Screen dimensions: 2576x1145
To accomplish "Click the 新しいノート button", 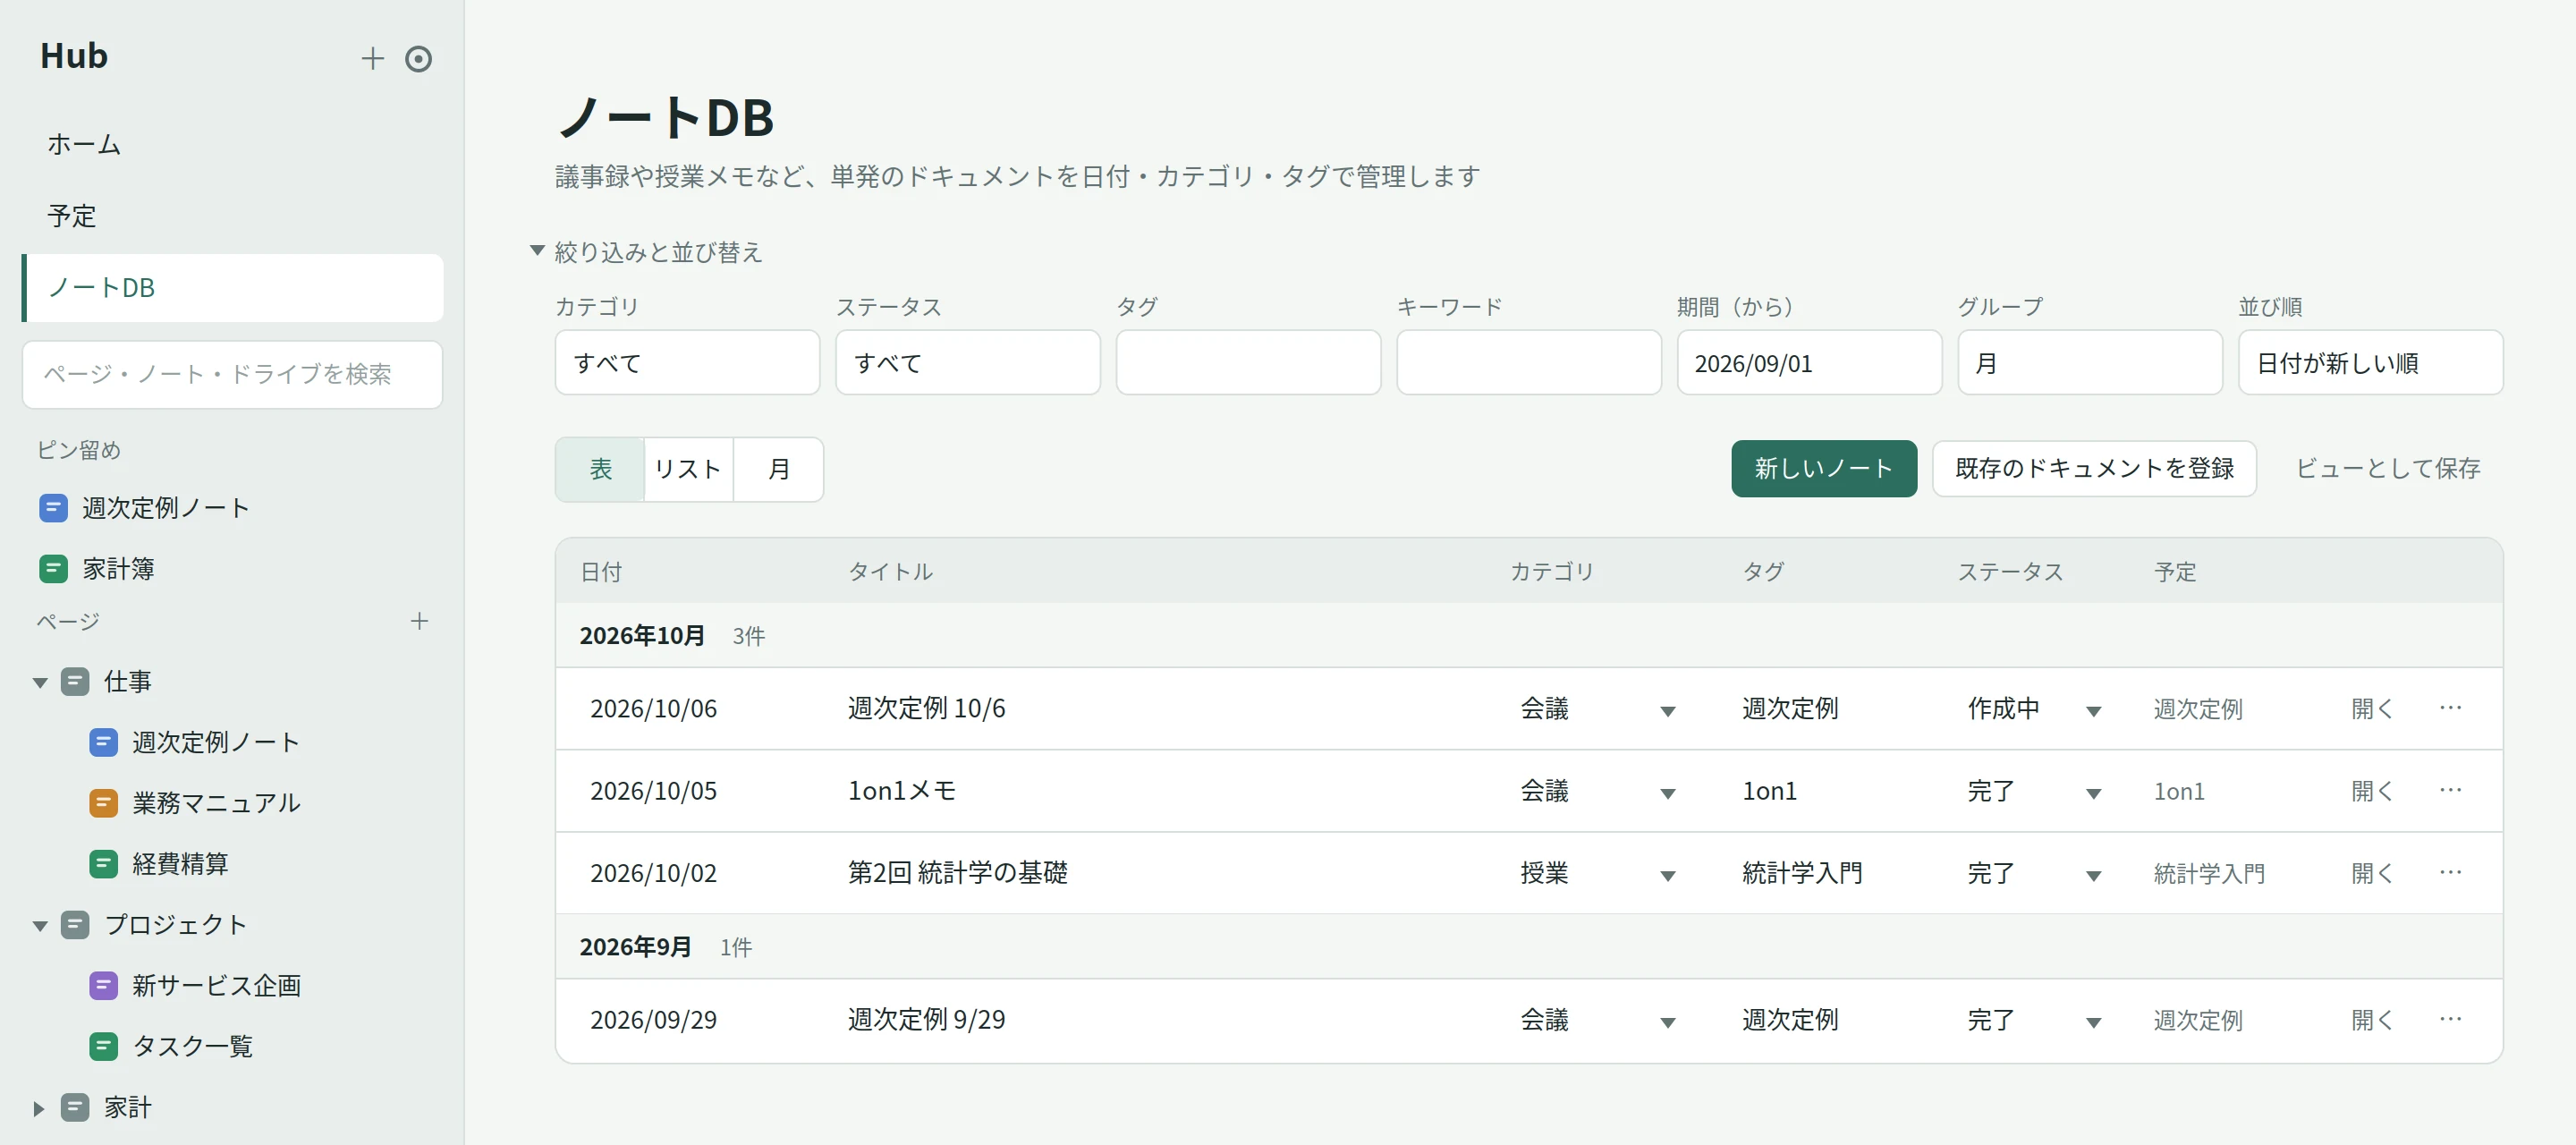I will click(1823, 468).
